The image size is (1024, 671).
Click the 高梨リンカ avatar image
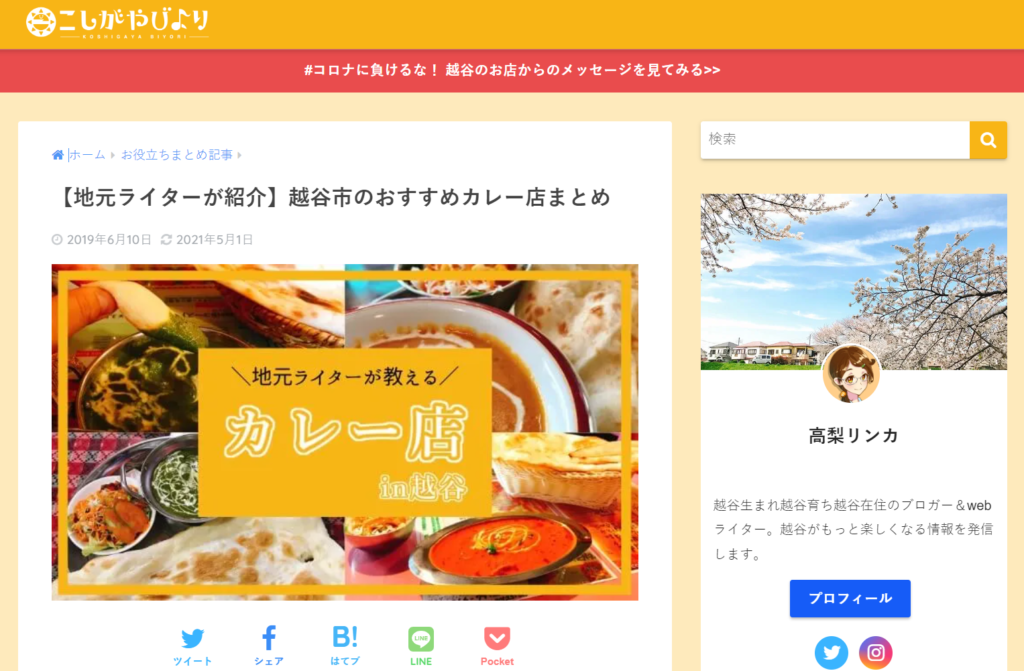[x=851, y=374]
